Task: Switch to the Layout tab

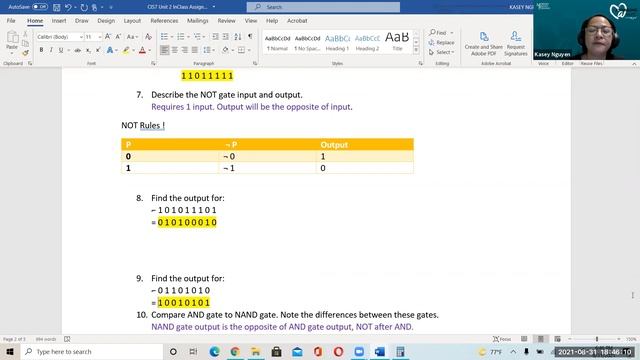Action: coord(132,20)
